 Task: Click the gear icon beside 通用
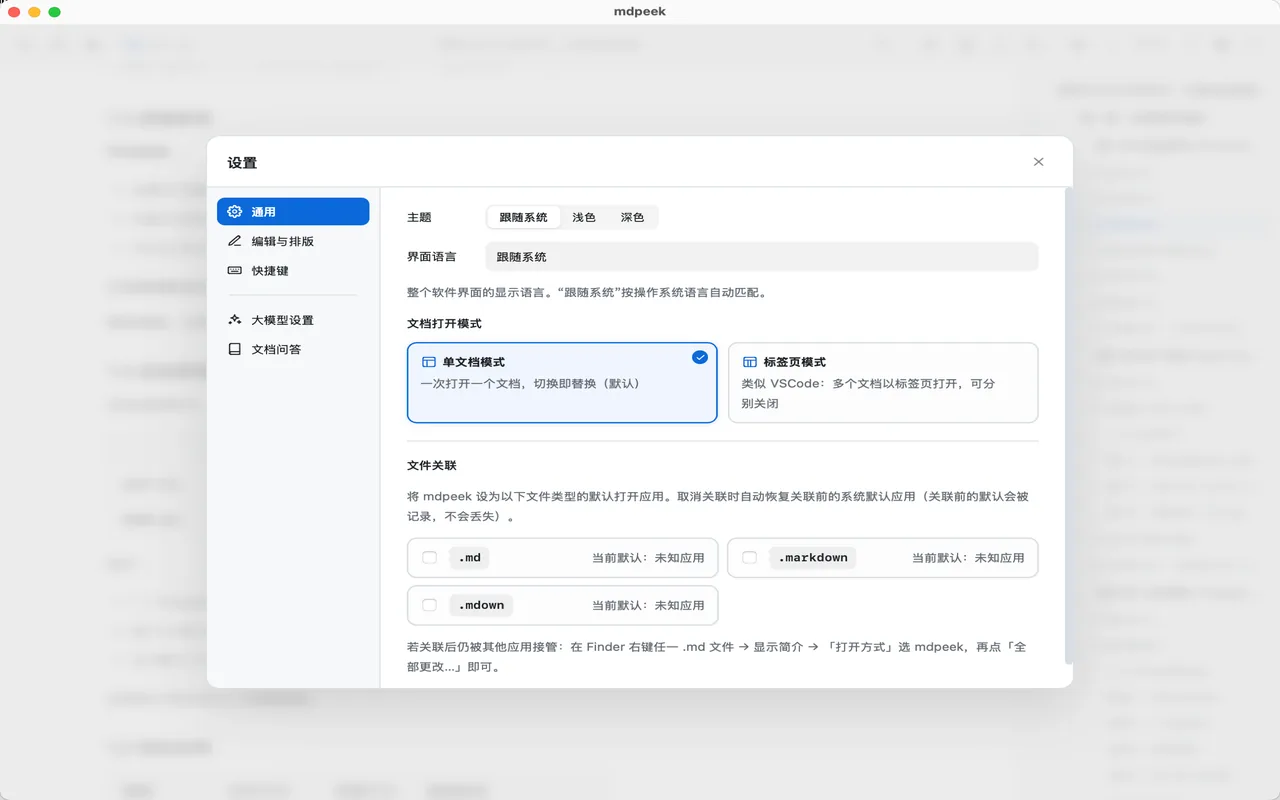235,212
